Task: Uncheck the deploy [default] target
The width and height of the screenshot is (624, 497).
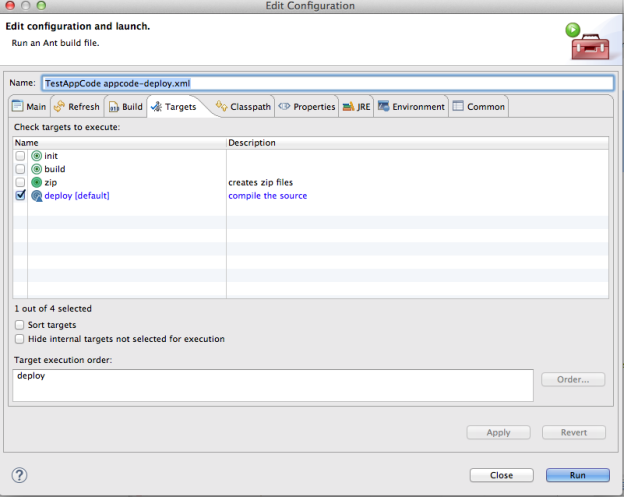Action: (x=21, y=196)
